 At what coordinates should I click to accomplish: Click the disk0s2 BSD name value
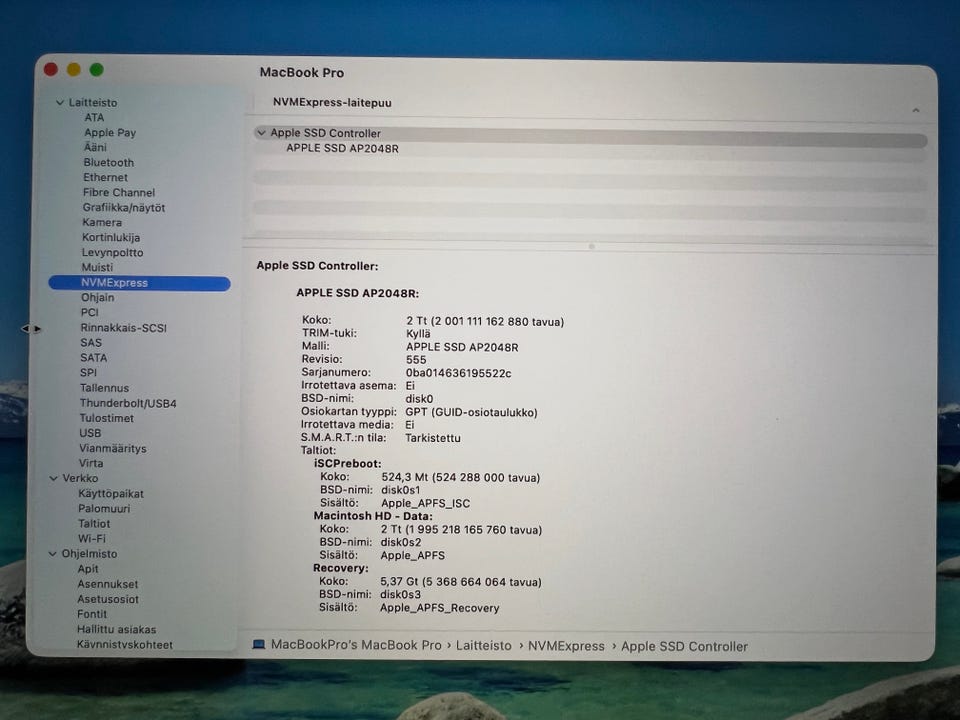(x=400, y=542)
